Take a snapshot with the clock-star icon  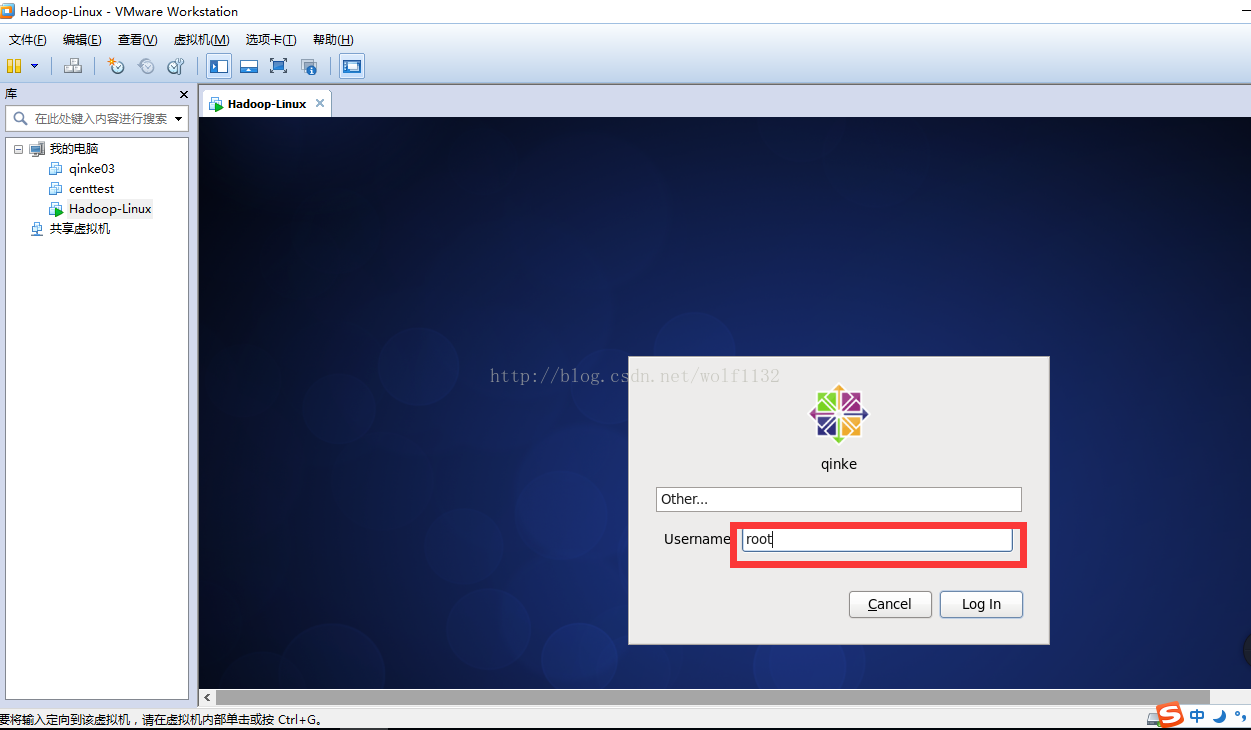tap(116, 66)
